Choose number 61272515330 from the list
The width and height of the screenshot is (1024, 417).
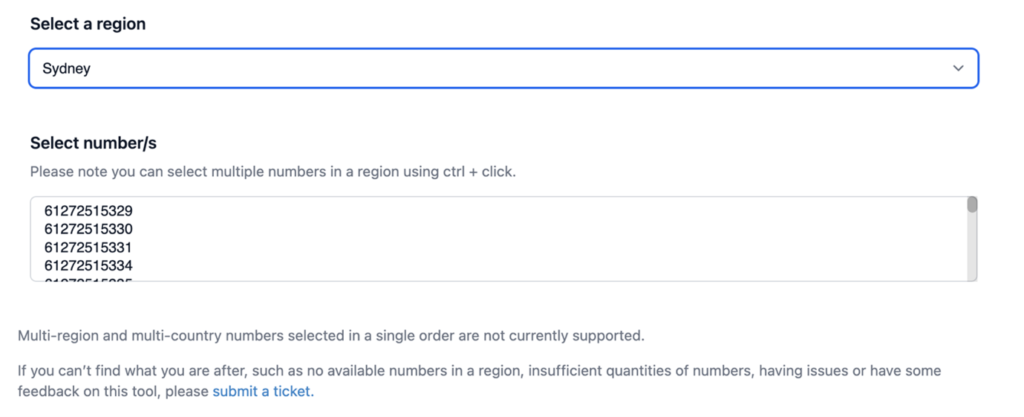88,229
